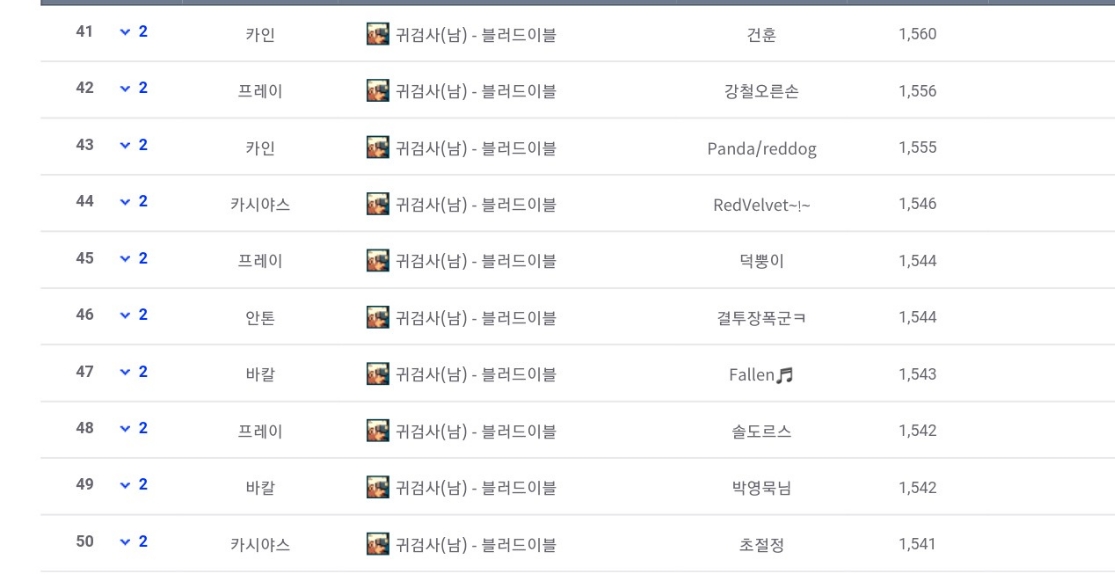Click class icon in RedVelvet~!~ row
This screenshot has width=1115, height=576.
tap(378, 204)
